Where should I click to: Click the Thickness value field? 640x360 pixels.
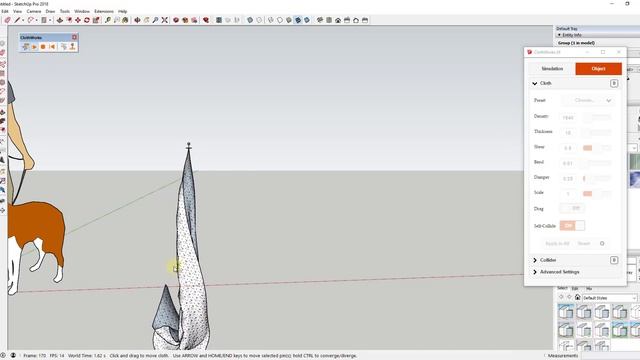click(x=568, y=133)
